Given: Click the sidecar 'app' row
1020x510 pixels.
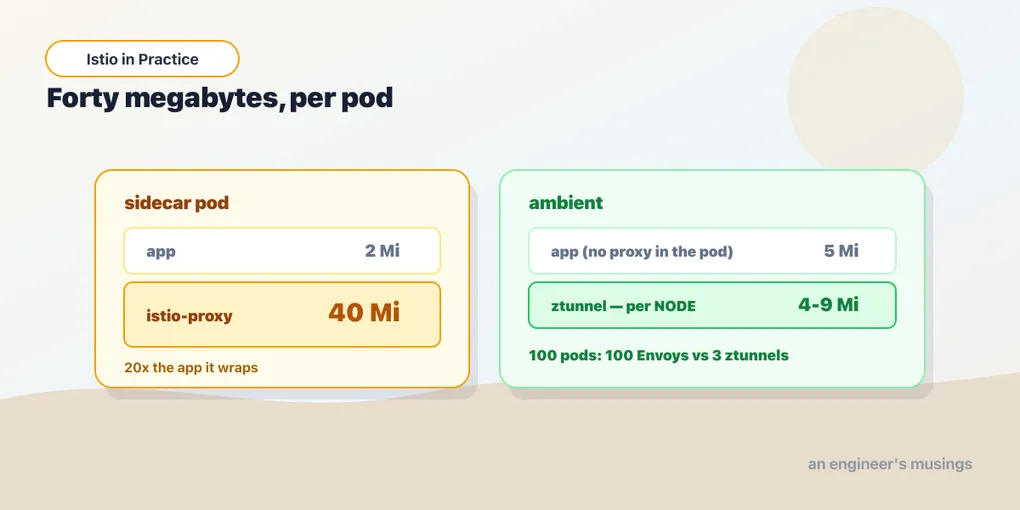Looking at the screenshot, I should (282, 251).
